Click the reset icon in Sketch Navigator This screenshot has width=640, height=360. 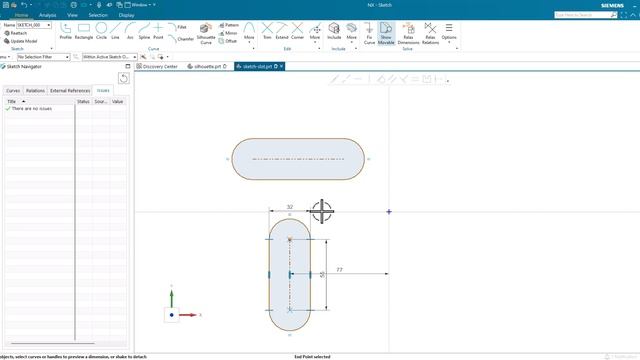pos(124,78)
